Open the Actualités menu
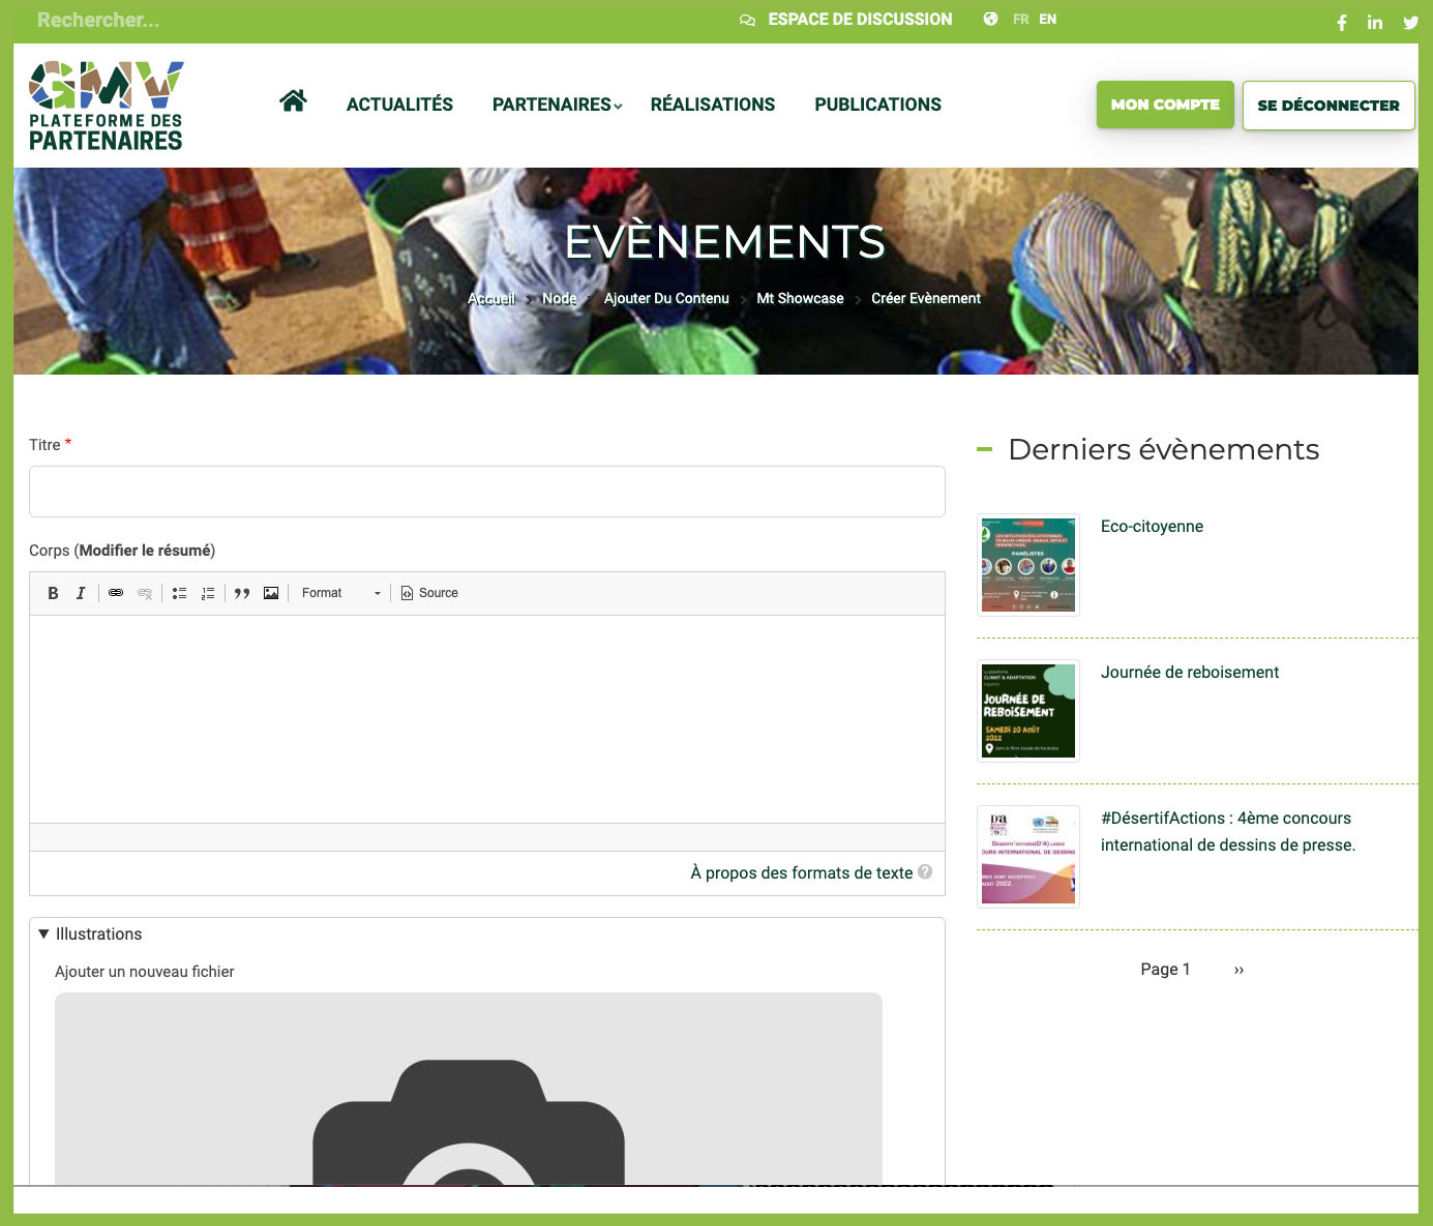This screenshot has height=1226, width=1433. click(x=399, y=105)
